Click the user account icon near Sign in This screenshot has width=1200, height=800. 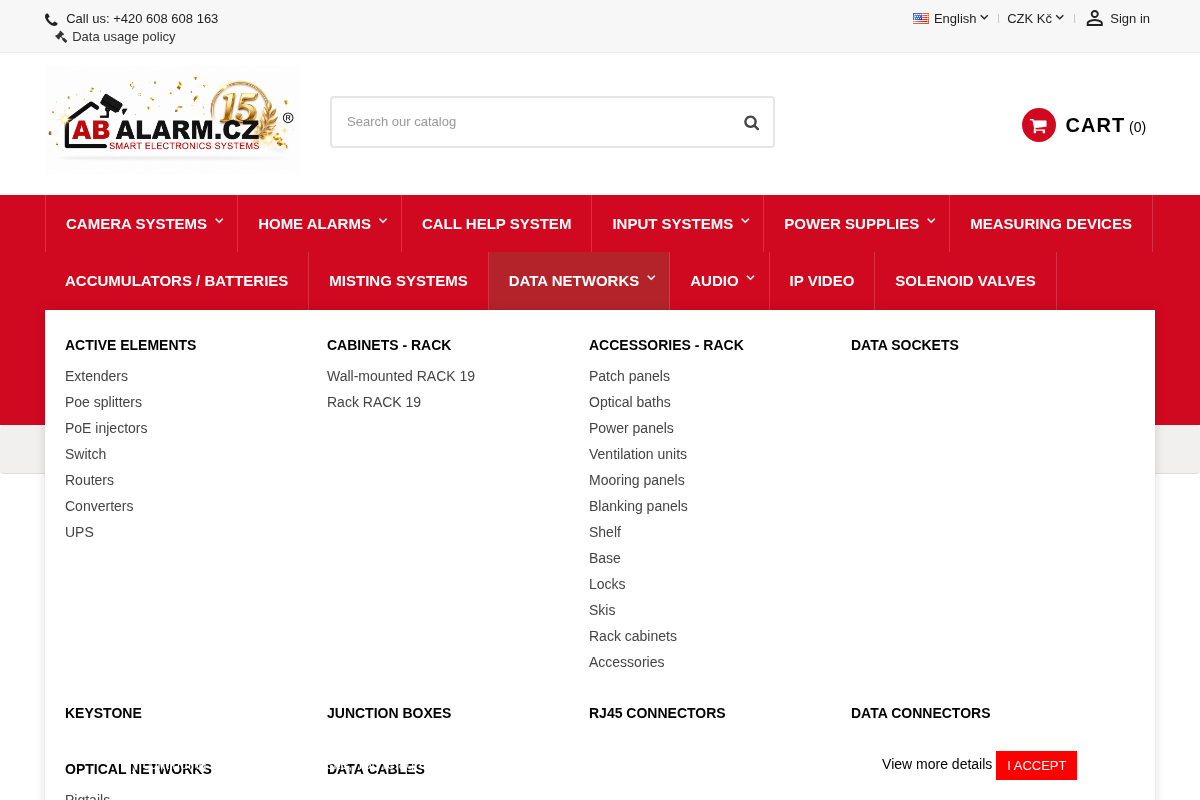point(1095,18)
